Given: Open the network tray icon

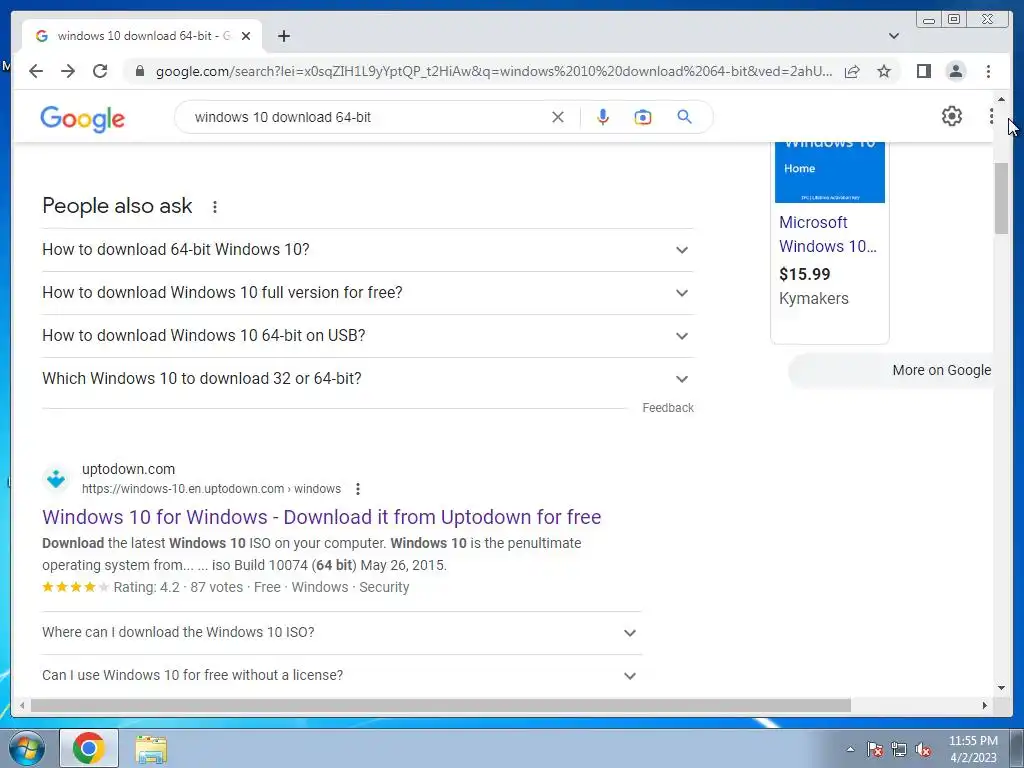Looking at the screenshot, I should [x=899, y=749].
